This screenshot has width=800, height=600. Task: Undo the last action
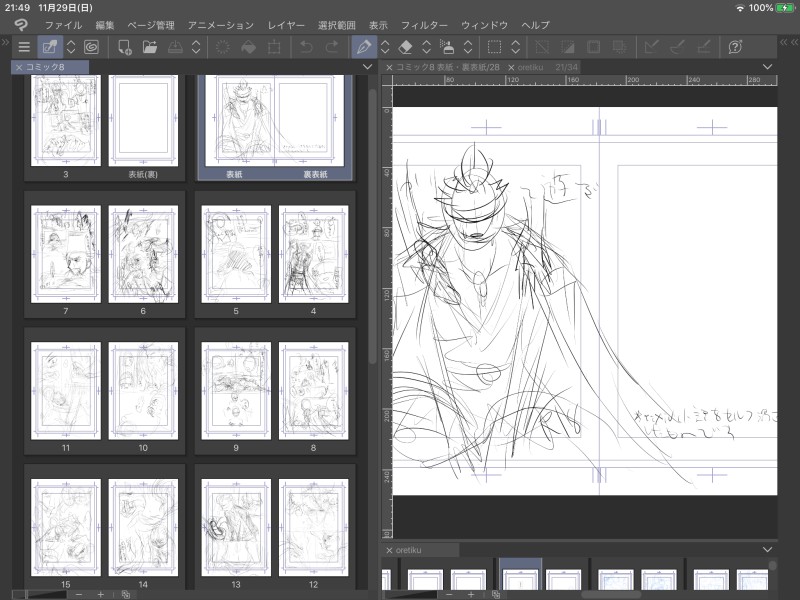(306, 47)
